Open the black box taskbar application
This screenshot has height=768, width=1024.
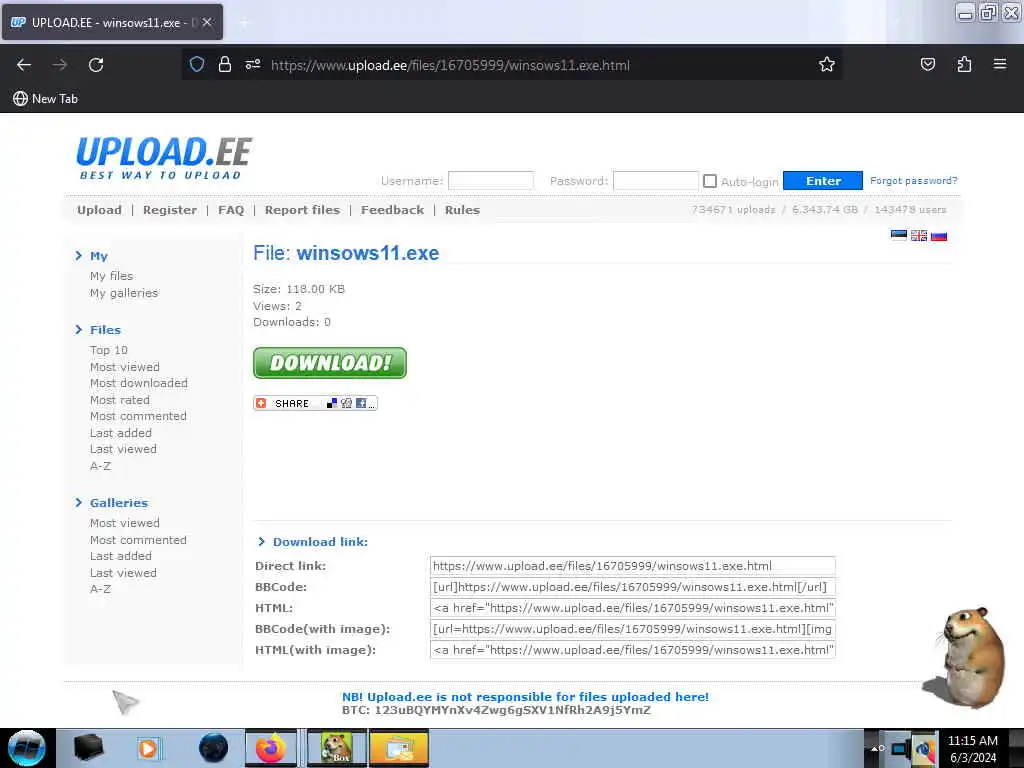[89, 748]
